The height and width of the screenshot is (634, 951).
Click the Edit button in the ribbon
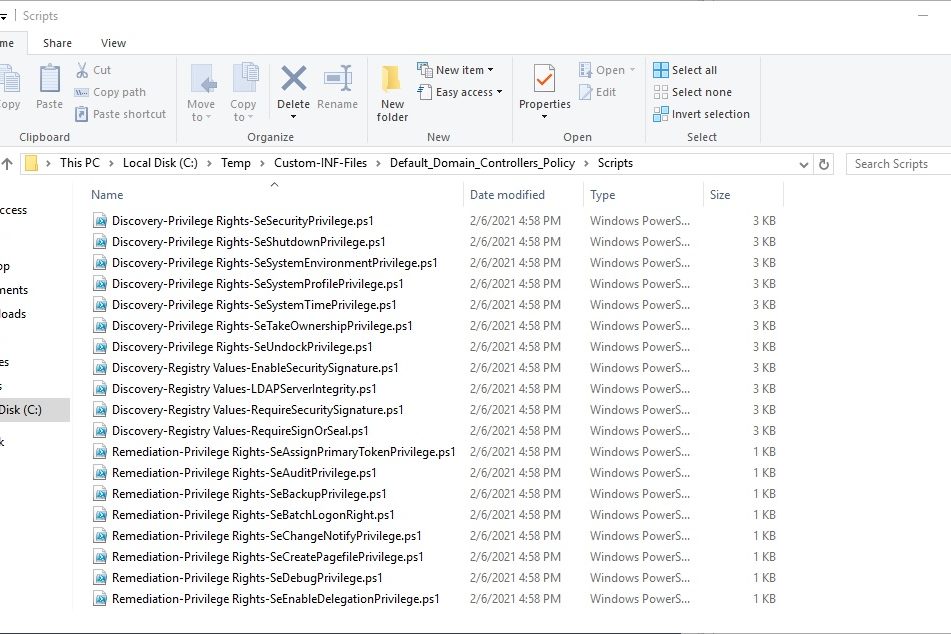[597, 92]
